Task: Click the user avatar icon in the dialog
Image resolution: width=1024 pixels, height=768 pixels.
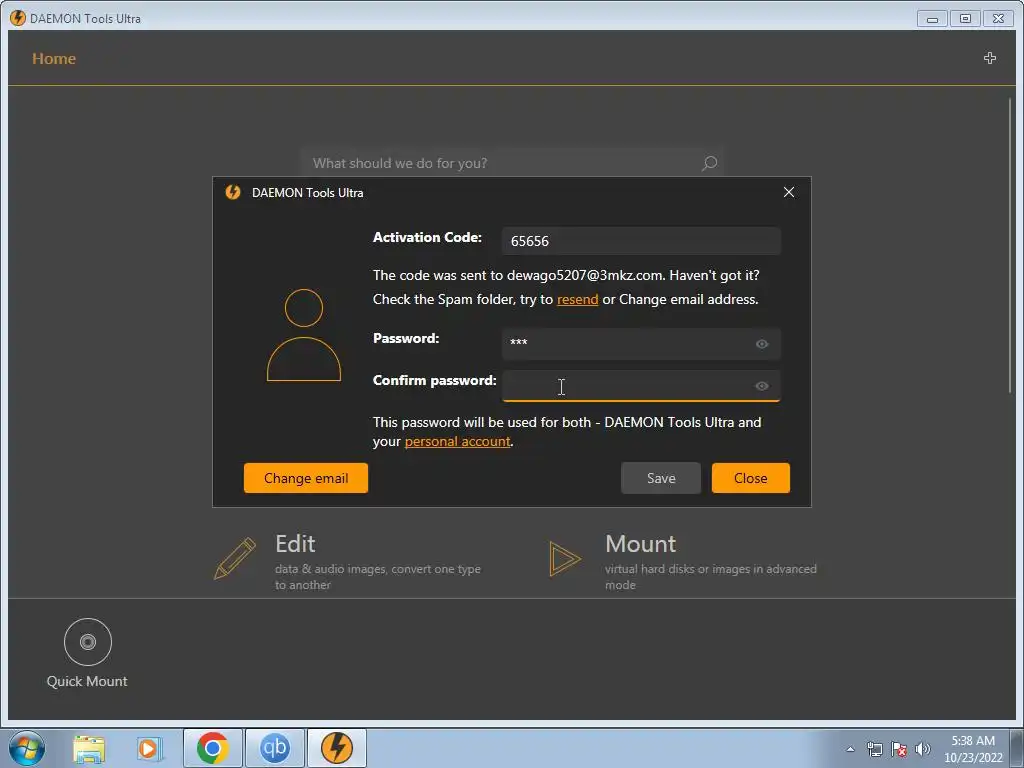Action: (304, 334)
